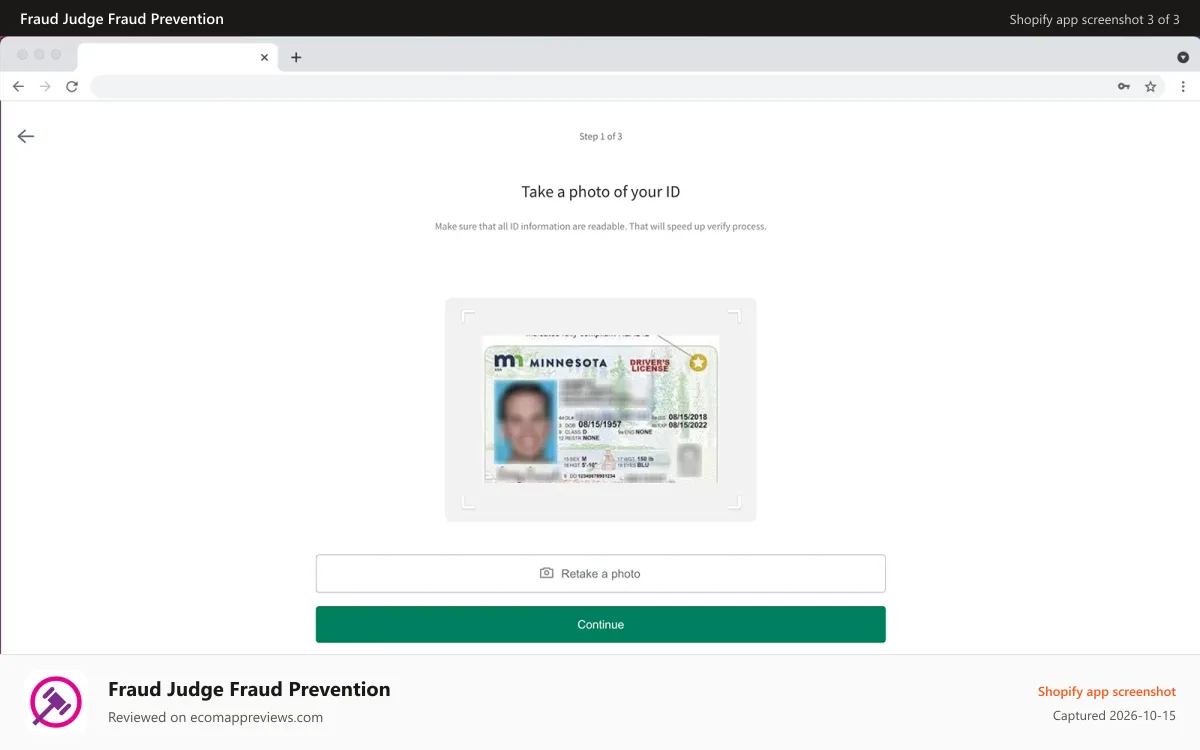Click the captured Minnesota driver's license photo

(600, 409)
